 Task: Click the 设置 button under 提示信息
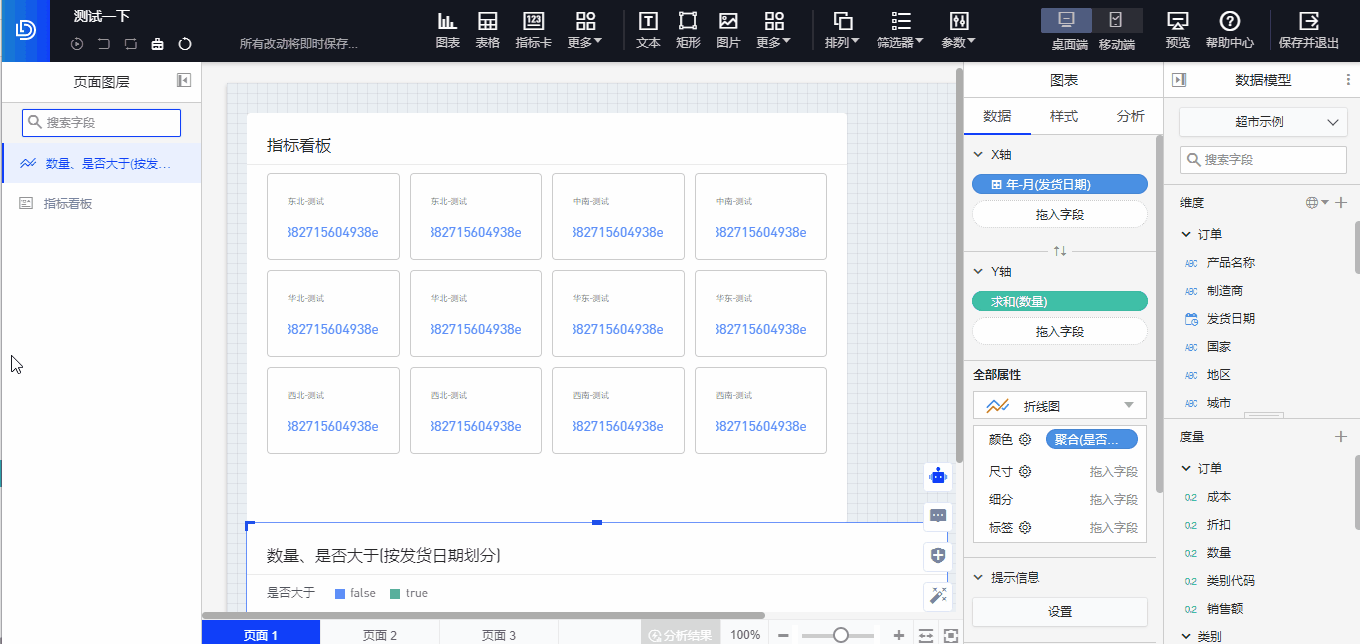click(1060, 611)
